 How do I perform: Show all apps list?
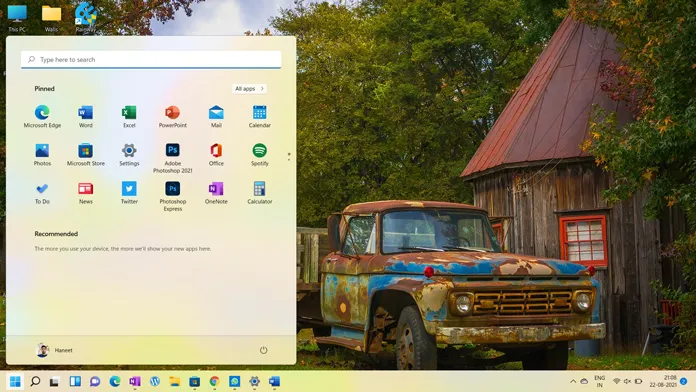(249, 89)
